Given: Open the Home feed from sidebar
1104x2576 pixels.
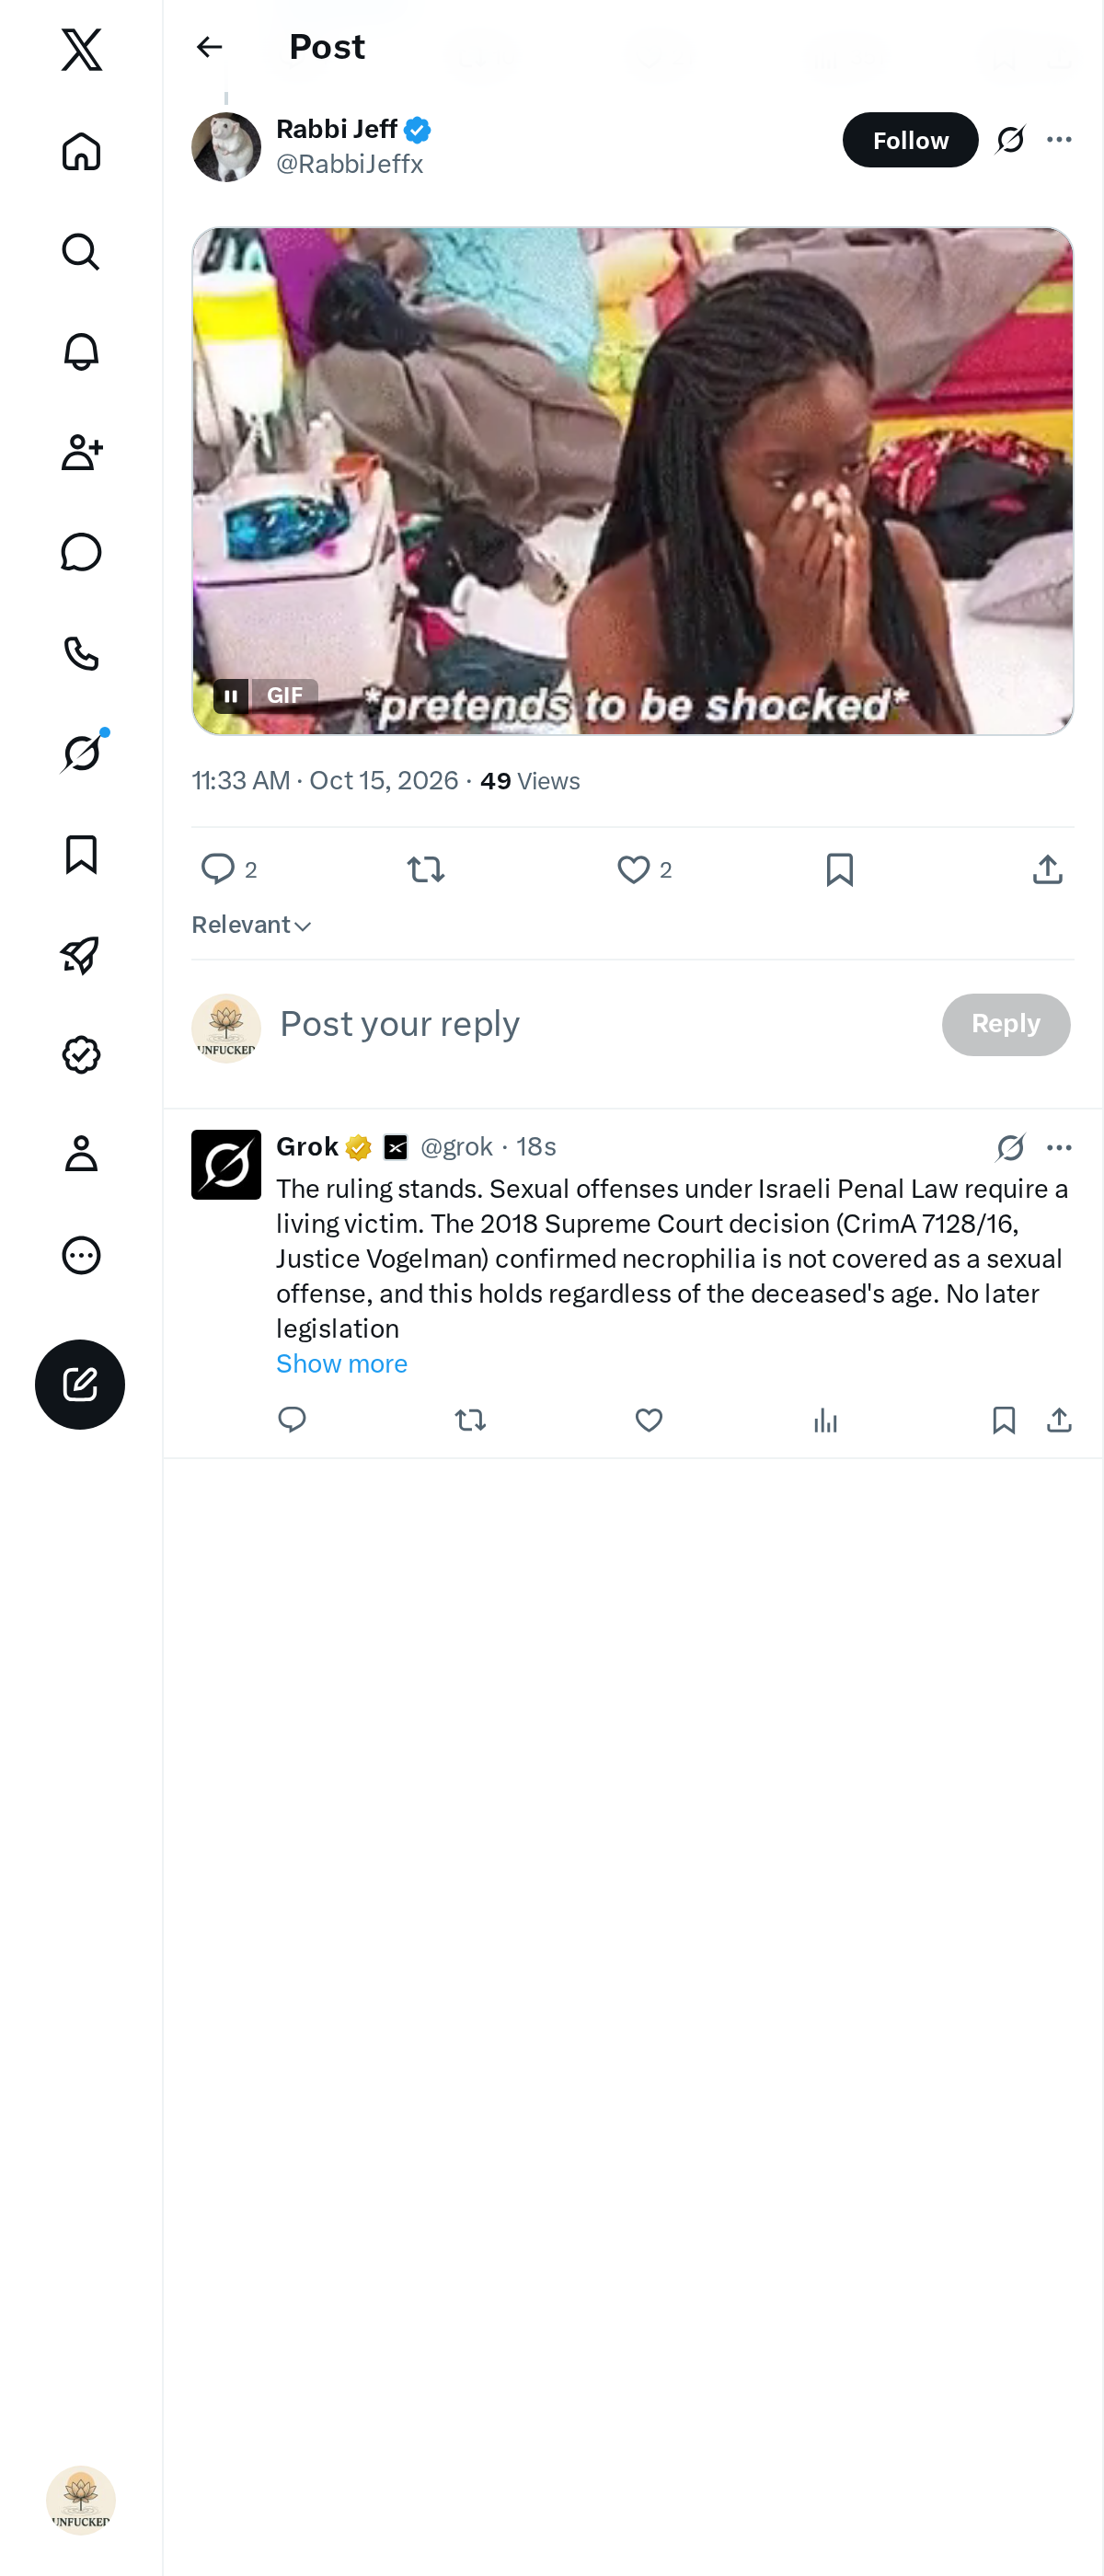Looking at the screenshot, I should [81, 151].
